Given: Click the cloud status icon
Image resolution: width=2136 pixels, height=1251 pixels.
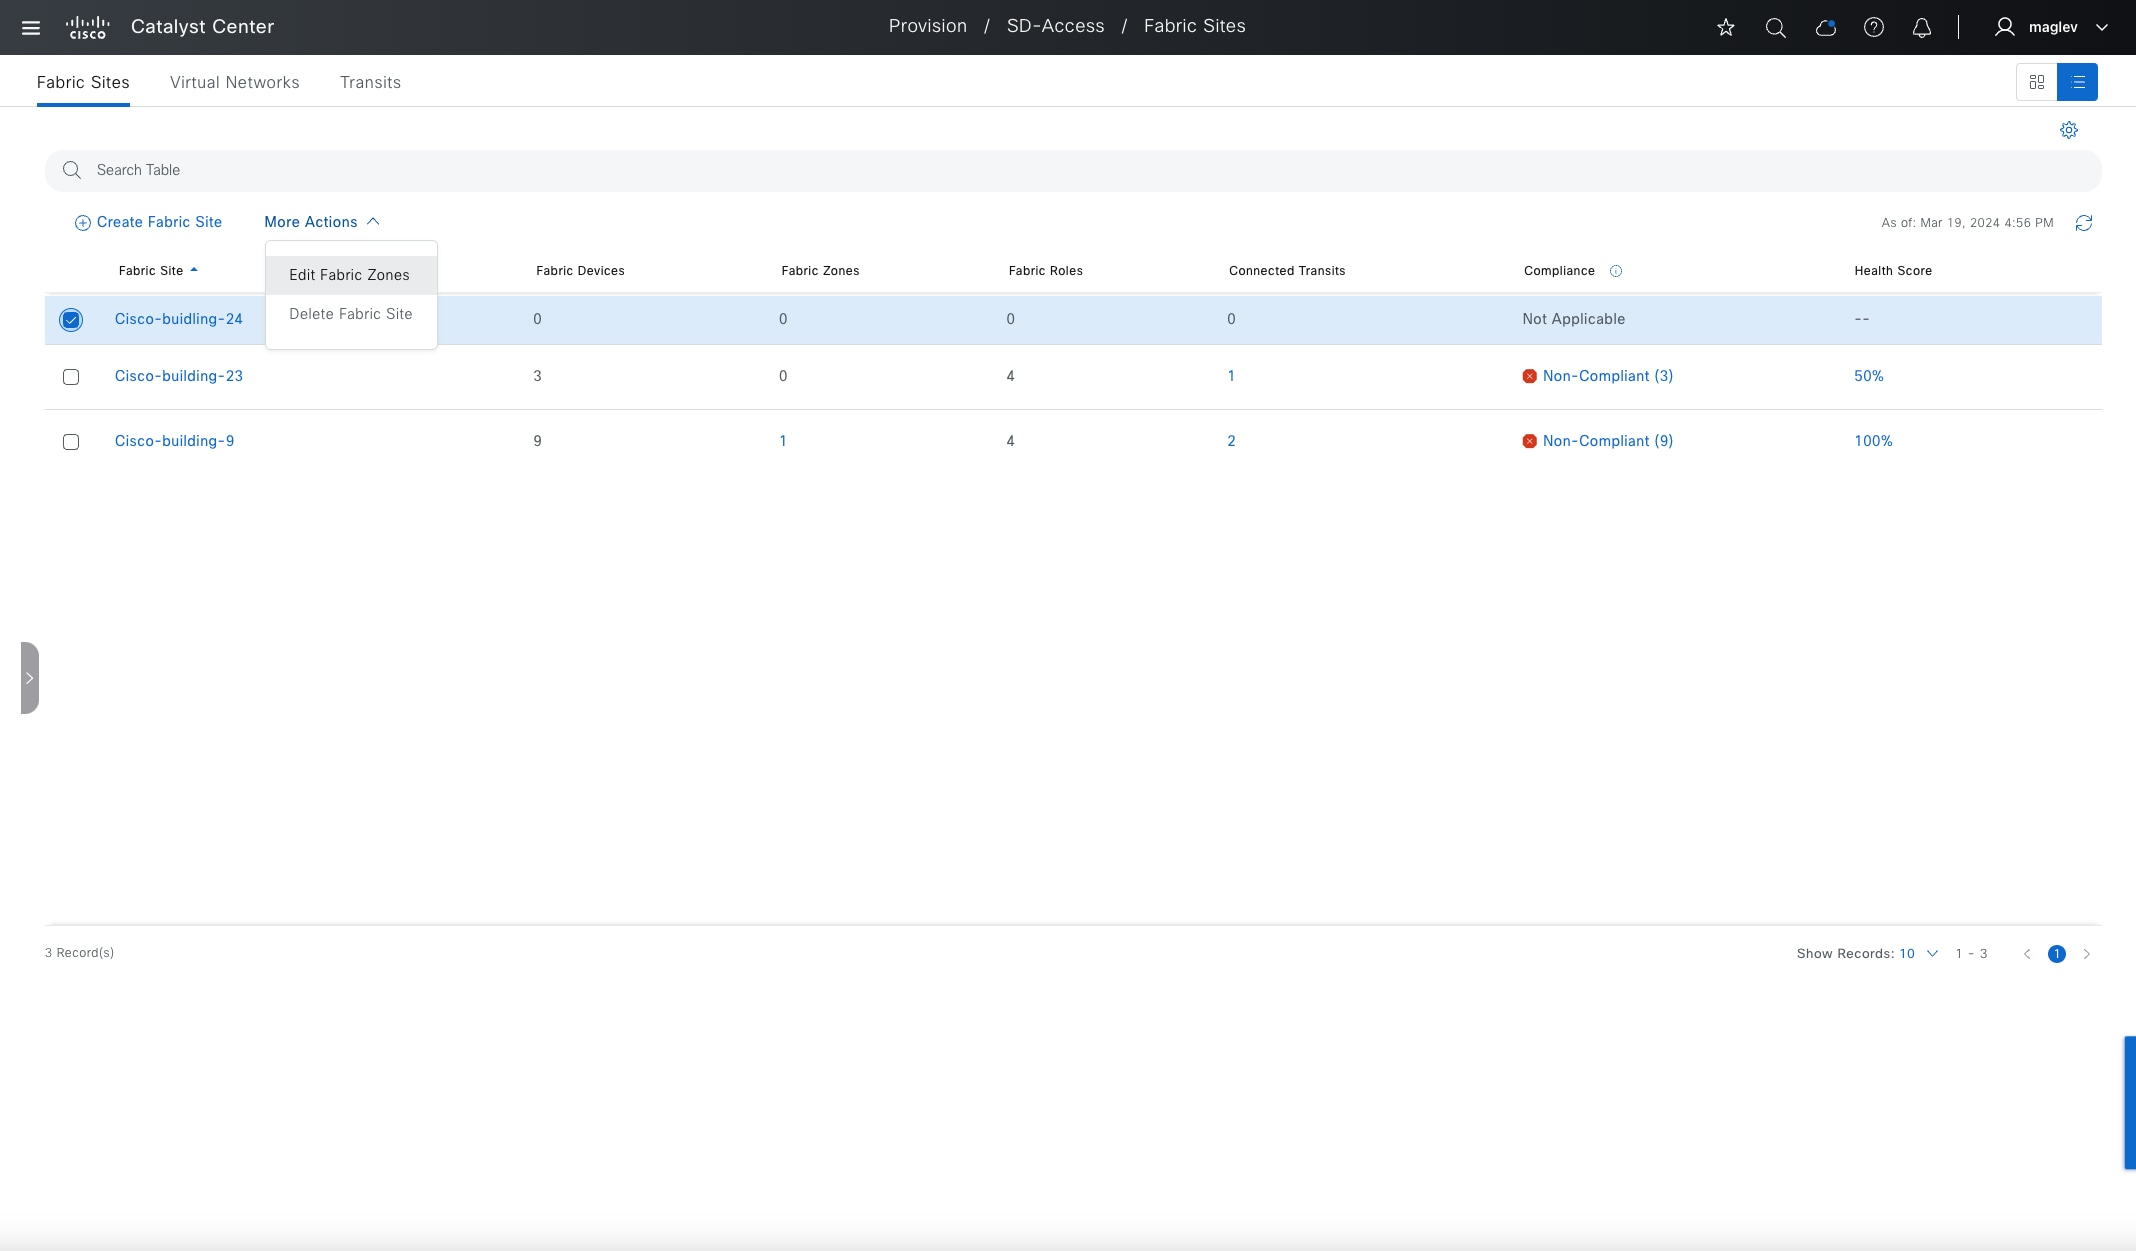Looking at the screenshot, I should tap(1825, 28).
